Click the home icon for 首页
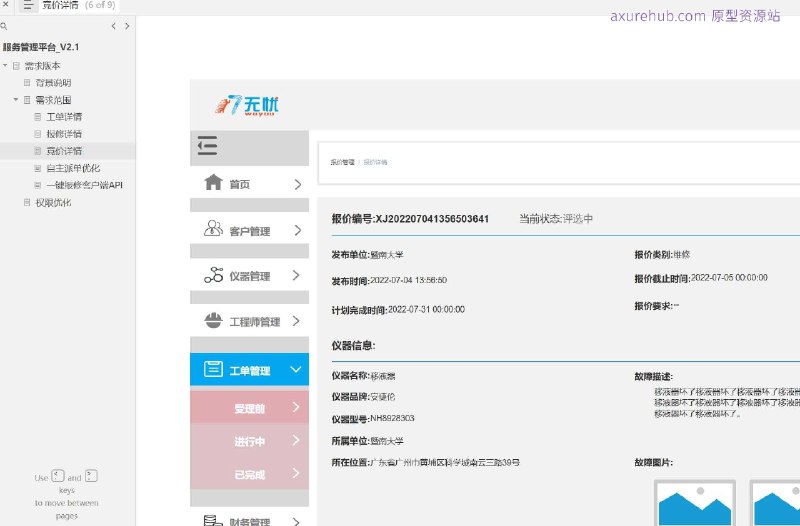Screen dimensions: 800x526 coord(213,182)
